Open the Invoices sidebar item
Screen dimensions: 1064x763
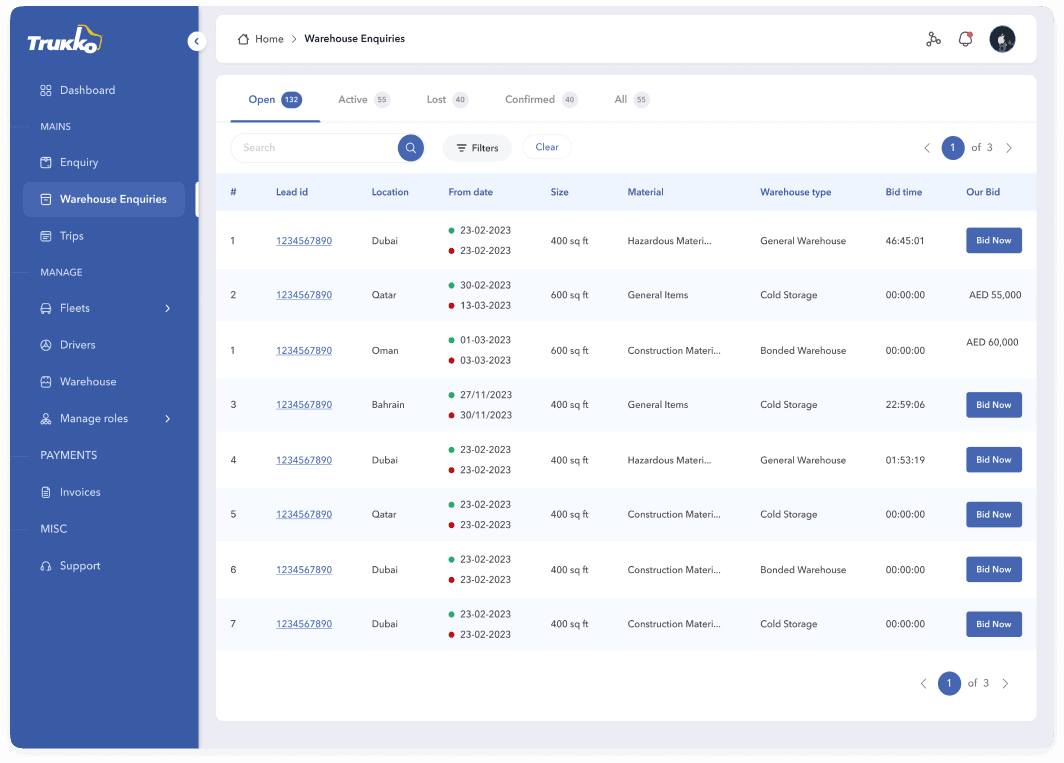click(79, 492)
